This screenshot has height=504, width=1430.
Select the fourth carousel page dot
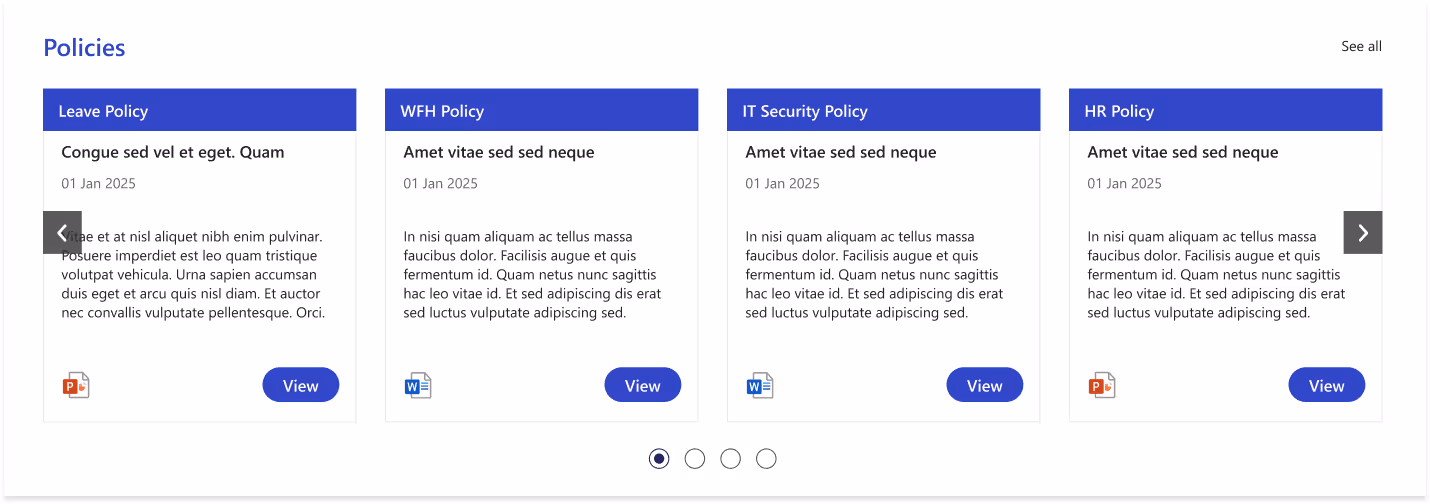click(766, 459)
